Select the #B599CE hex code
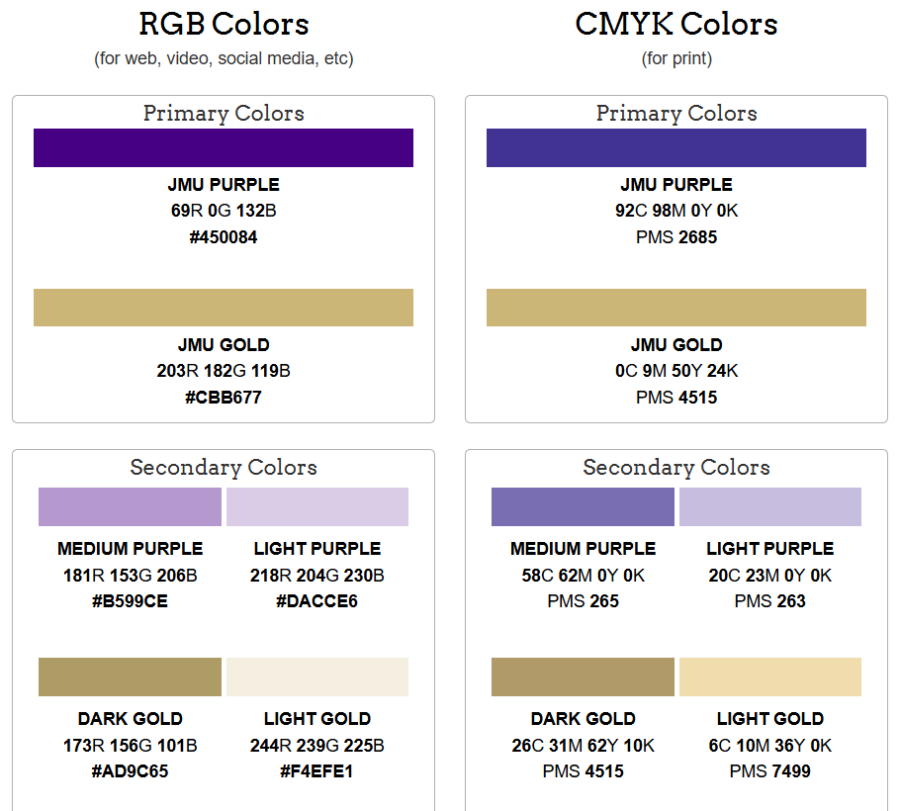Screen dimensions: 900x811 [x=130, y=602]
